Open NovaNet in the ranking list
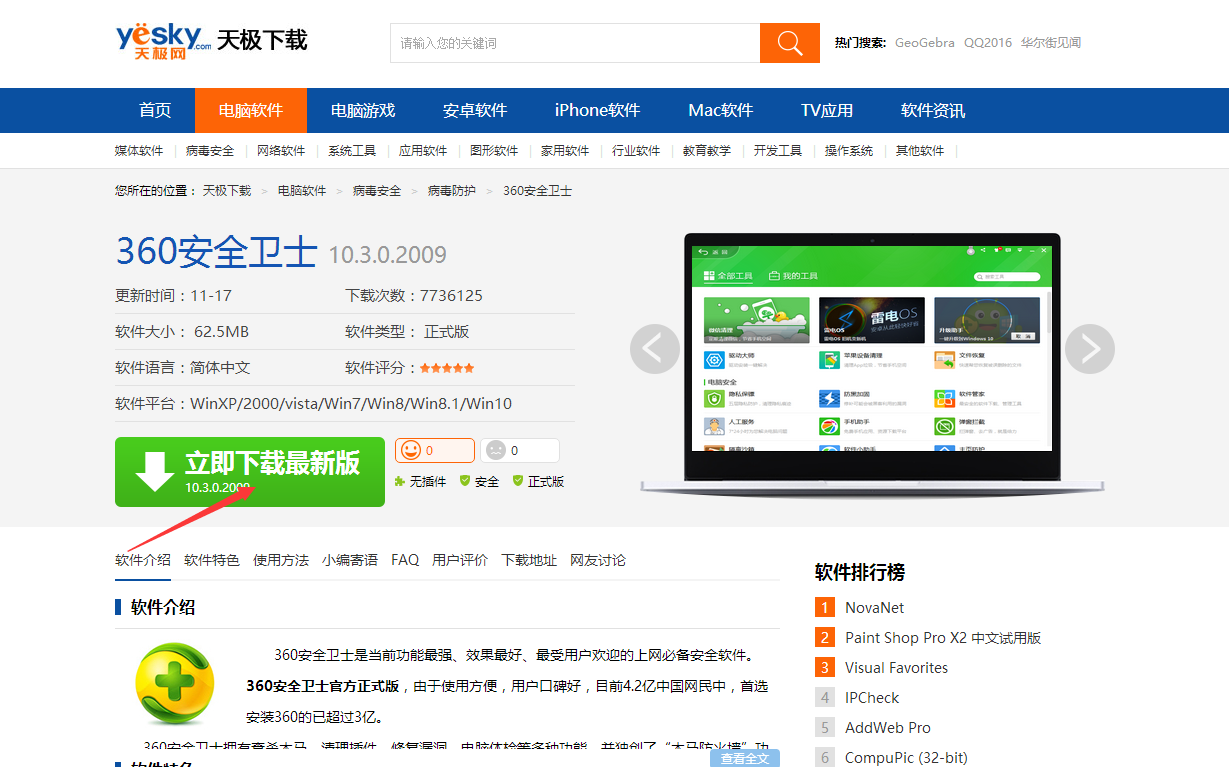This screenshot has width=1229, height=767. pos(874,608)
